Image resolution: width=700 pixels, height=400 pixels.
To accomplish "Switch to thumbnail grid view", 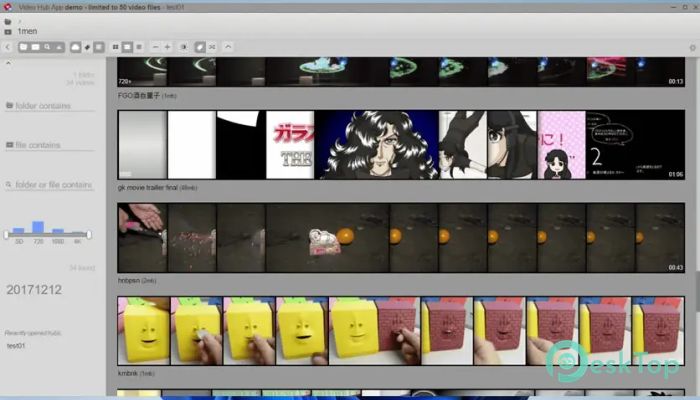I will 116,47.
